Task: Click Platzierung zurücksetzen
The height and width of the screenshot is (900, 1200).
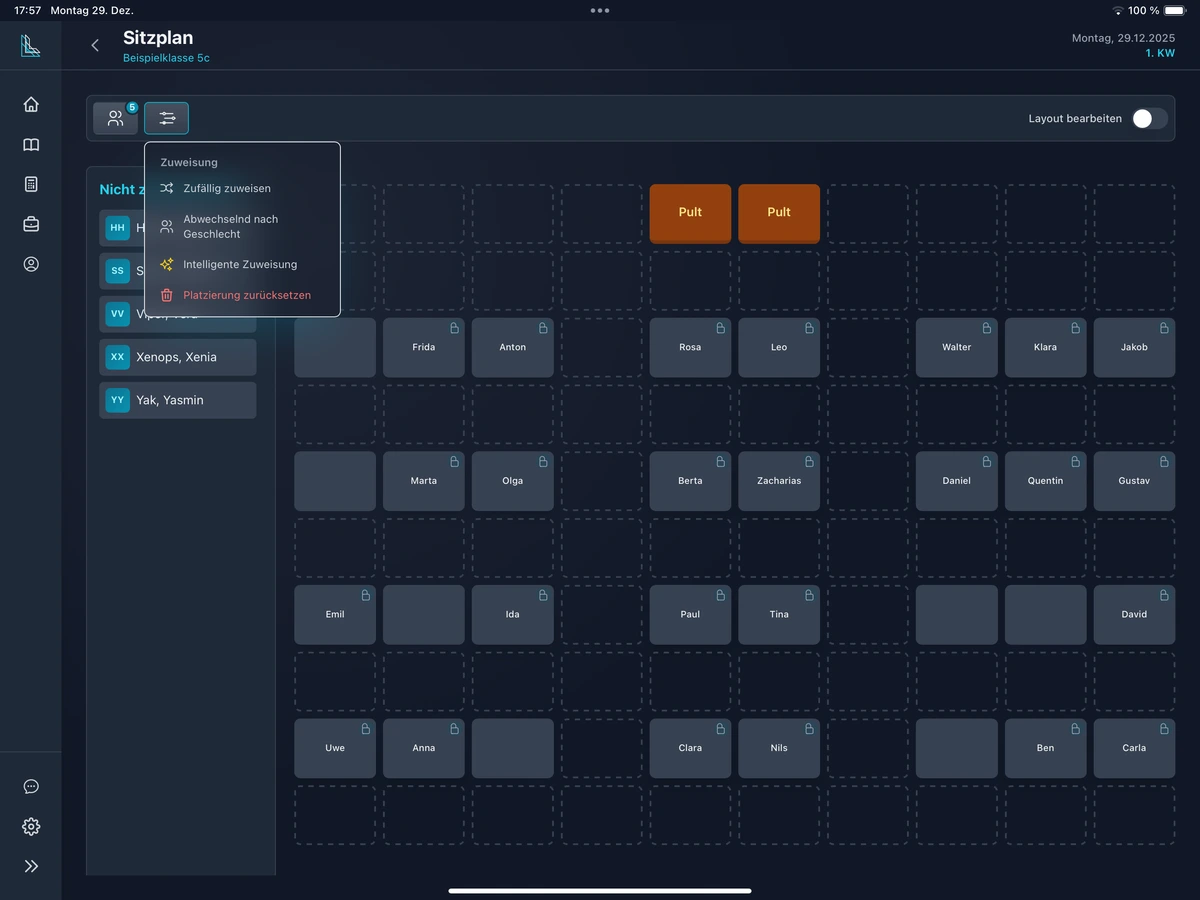Action: point(246,295)
